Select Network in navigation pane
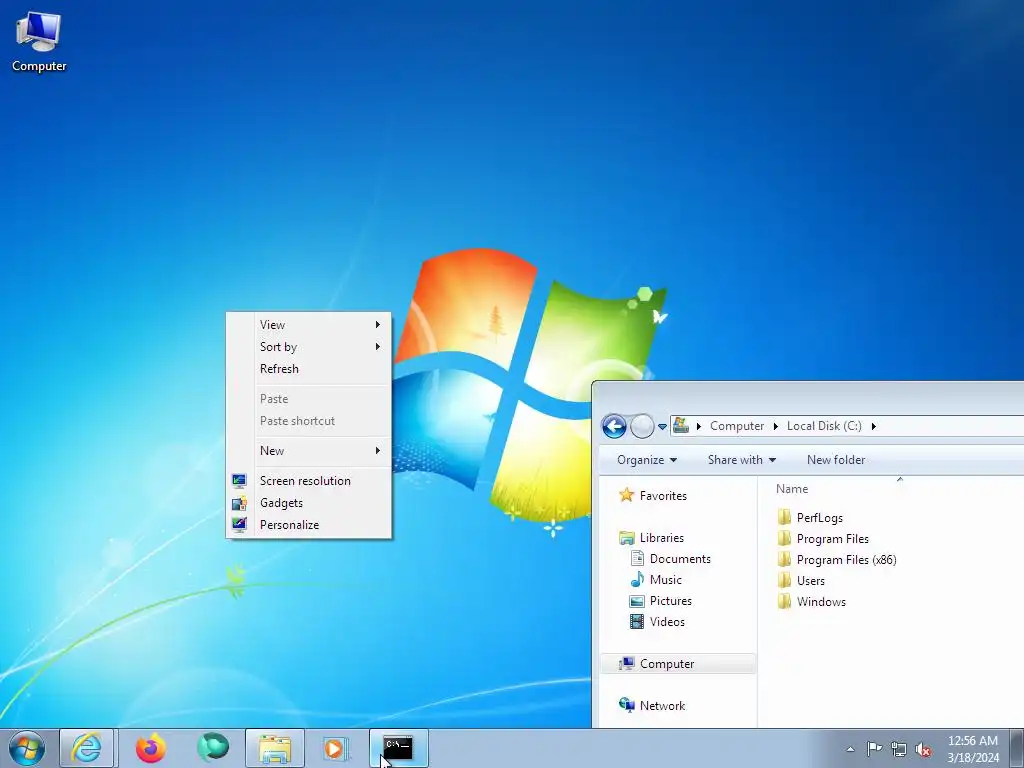The width and height of the screenshot is (1024, 768). pyautogui.click(x=662, y=706)
